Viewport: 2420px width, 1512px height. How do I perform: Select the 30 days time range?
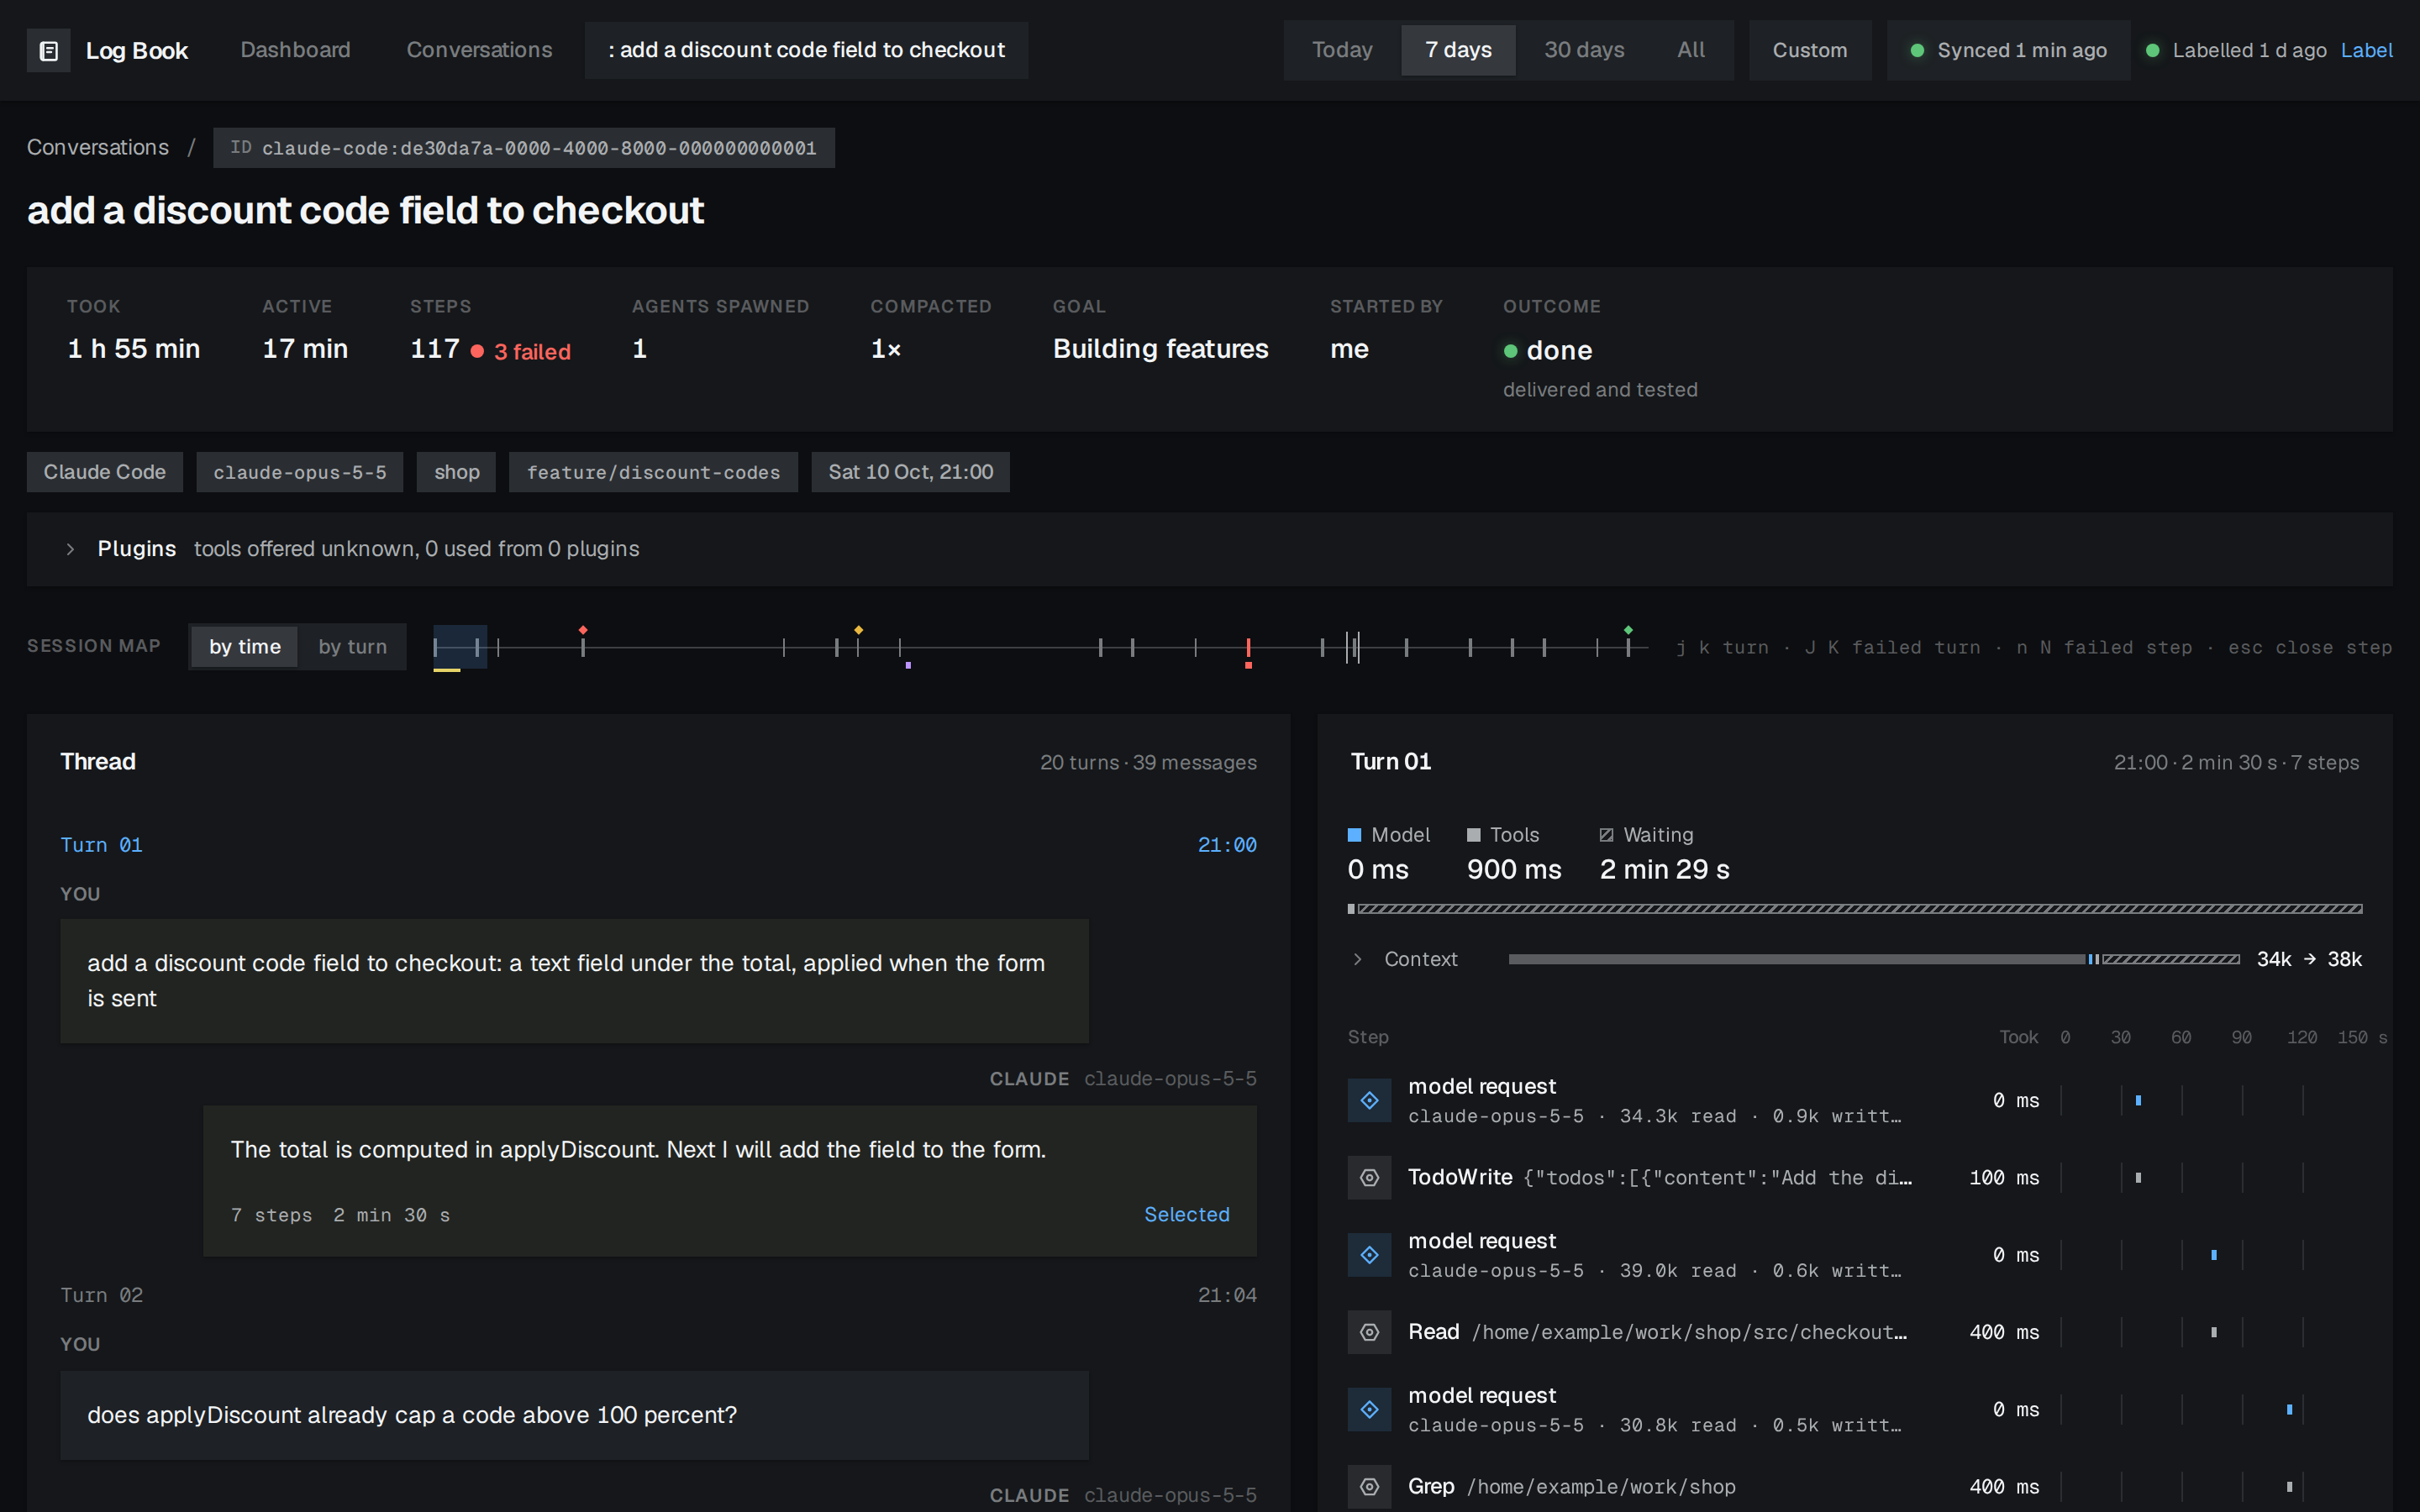click(x=1584, y=50)
